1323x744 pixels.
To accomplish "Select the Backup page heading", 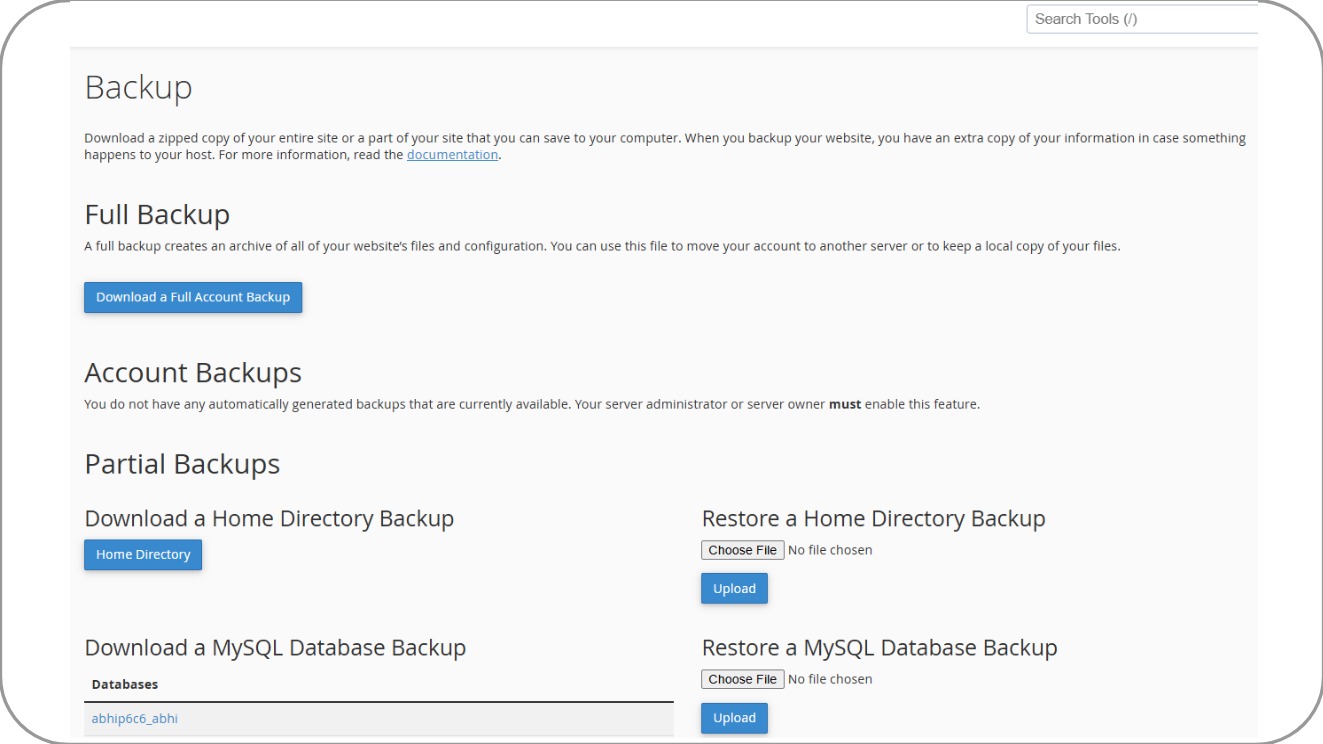I will click(x=138, y=88).
